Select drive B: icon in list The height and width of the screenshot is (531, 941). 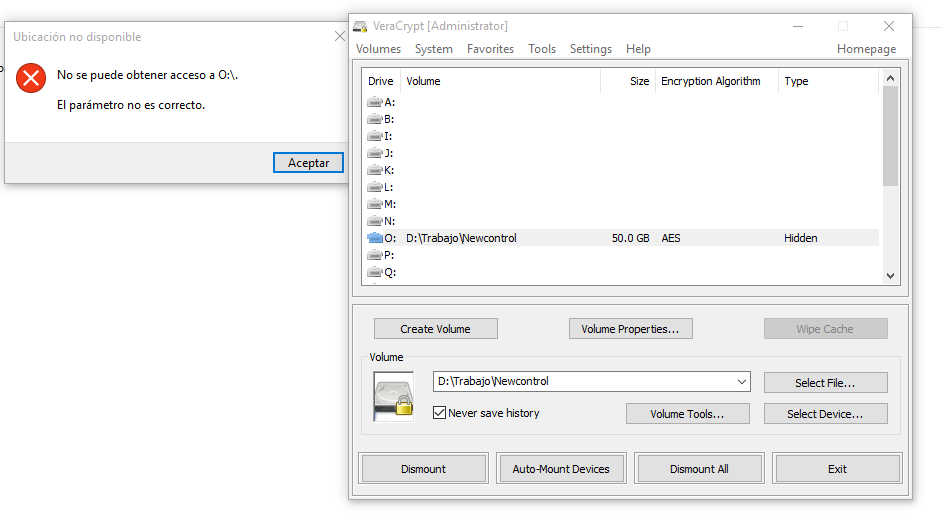pyautogui.click(x=375, y=119)
